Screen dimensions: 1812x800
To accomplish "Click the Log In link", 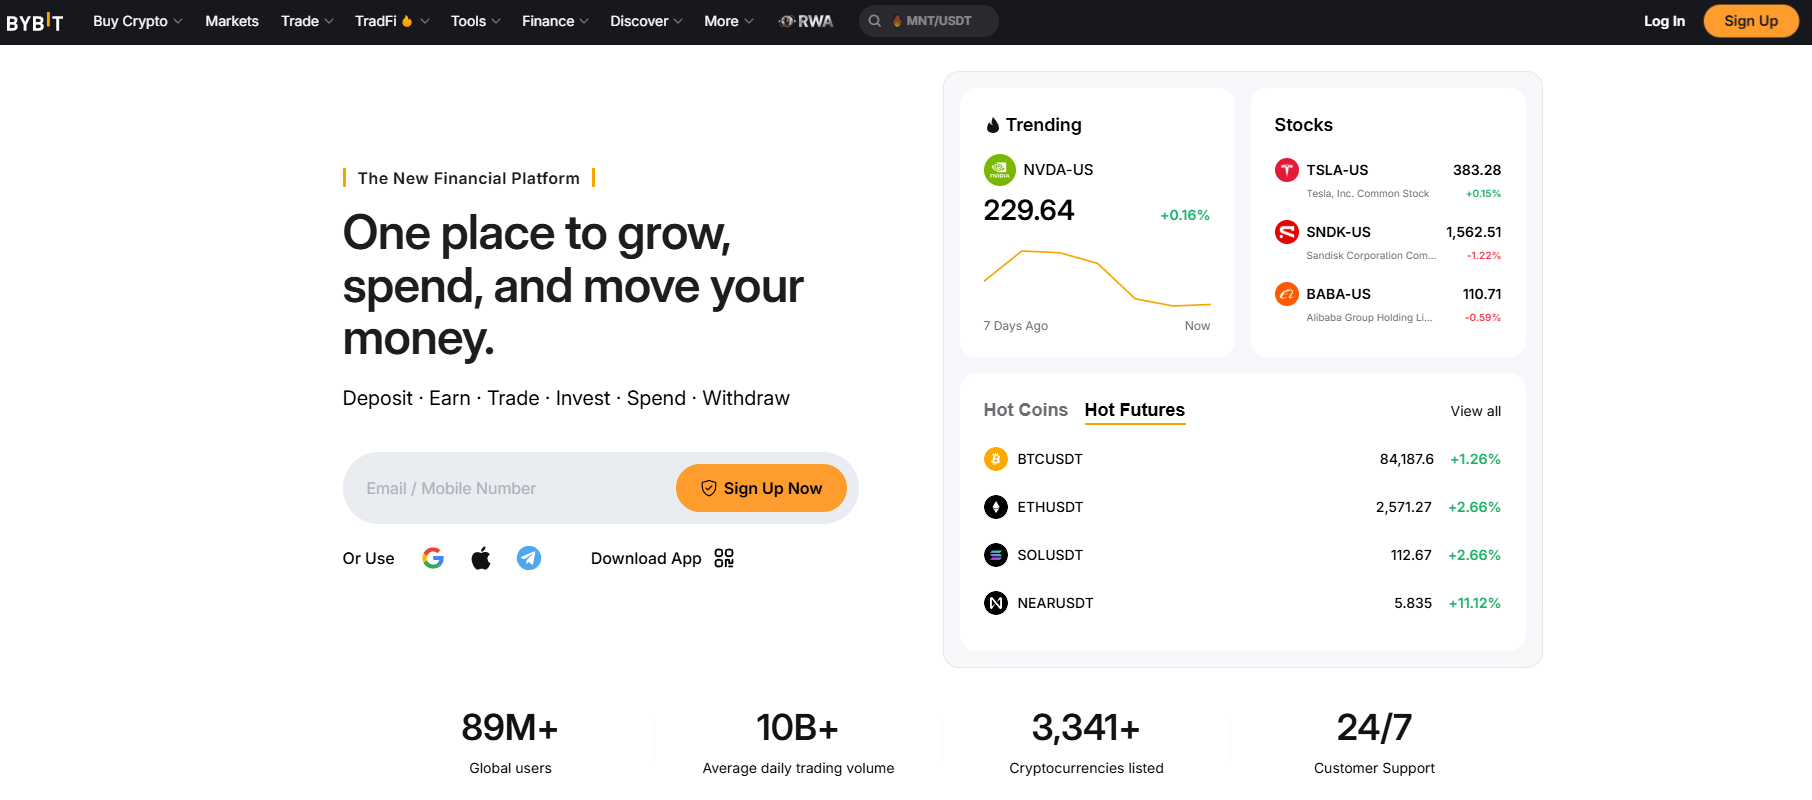I will 1664,21.
